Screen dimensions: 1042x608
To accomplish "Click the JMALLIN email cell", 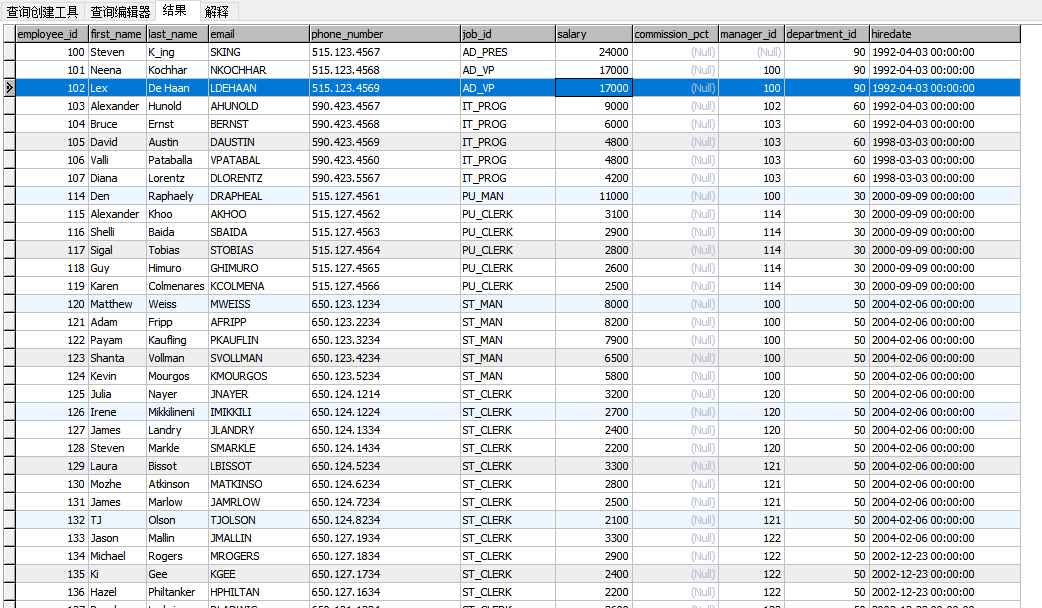I will (x=259, y=537).
